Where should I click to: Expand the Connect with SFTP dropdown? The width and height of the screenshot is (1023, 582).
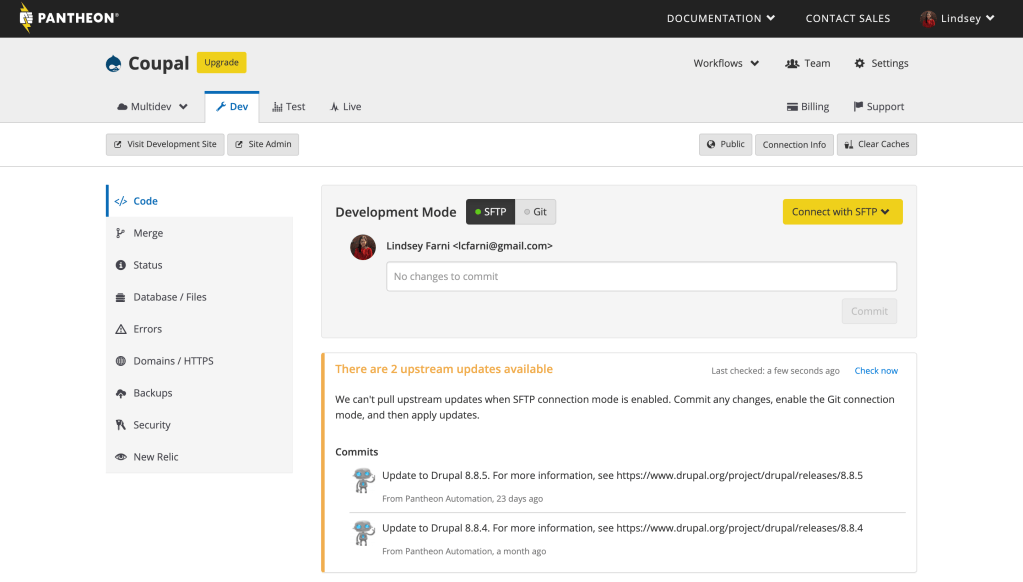pyautogui.click(x=842, y=212)
